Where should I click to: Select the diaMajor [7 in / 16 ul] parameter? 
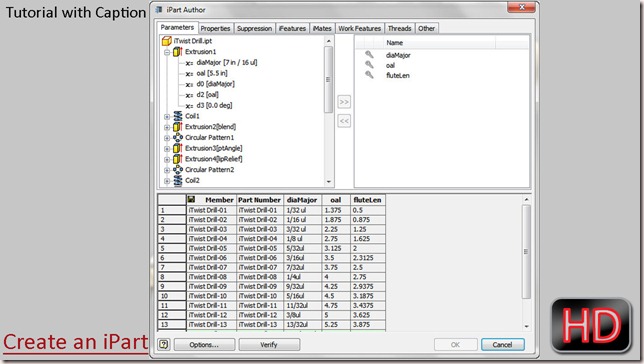click(227, 62)
